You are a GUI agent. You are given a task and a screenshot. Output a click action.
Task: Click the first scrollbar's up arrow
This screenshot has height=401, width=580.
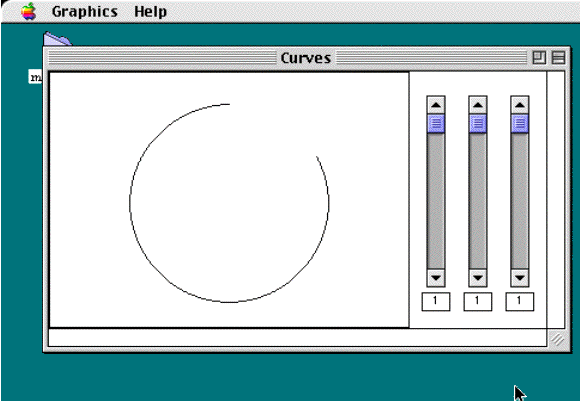click(436, 105)
